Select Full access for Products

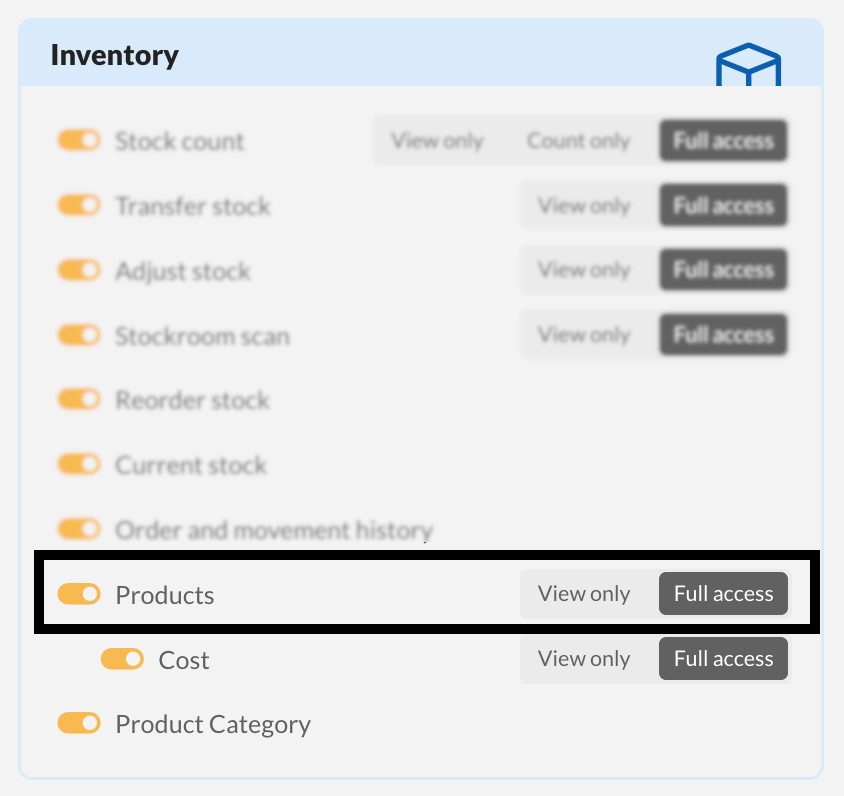723,594
